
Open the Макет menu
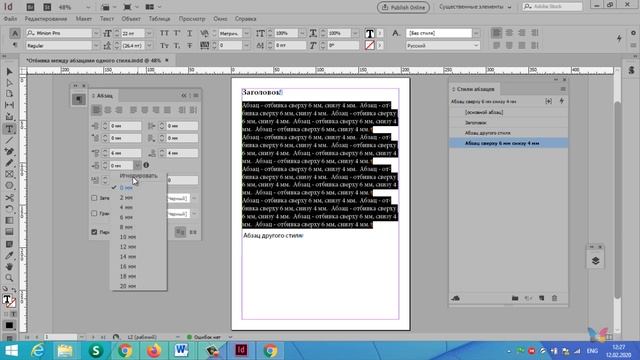84,19
